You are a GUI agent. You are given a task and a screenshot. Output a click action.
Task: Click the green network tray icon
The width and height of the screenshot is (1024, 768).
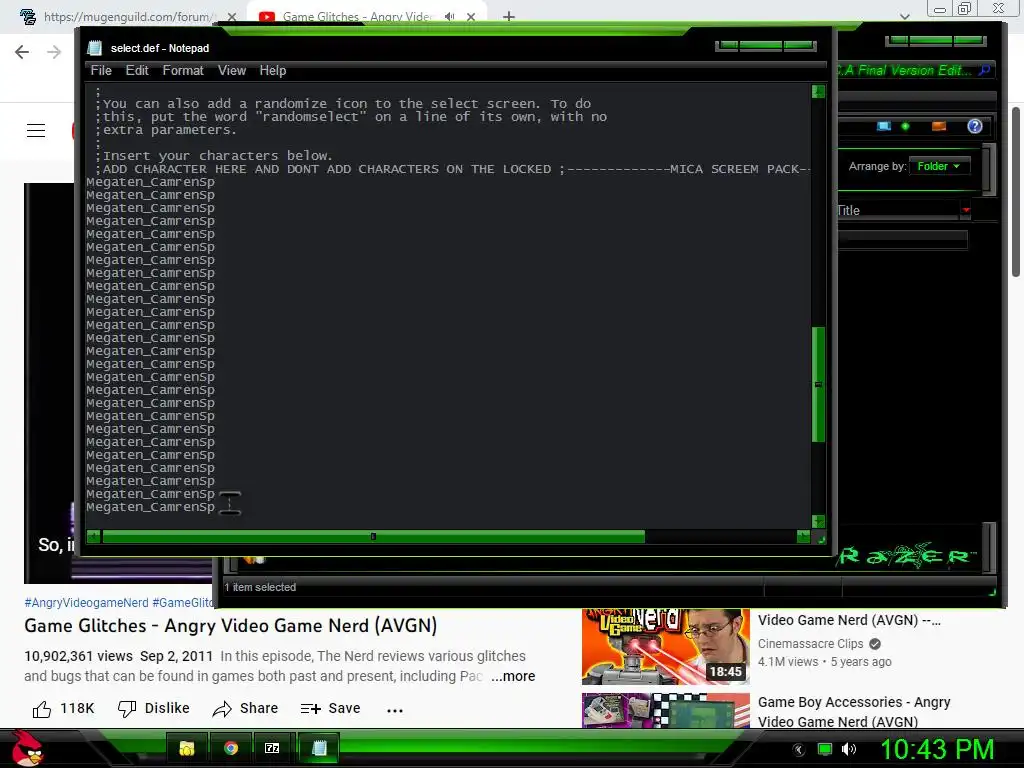coord(825,750)
